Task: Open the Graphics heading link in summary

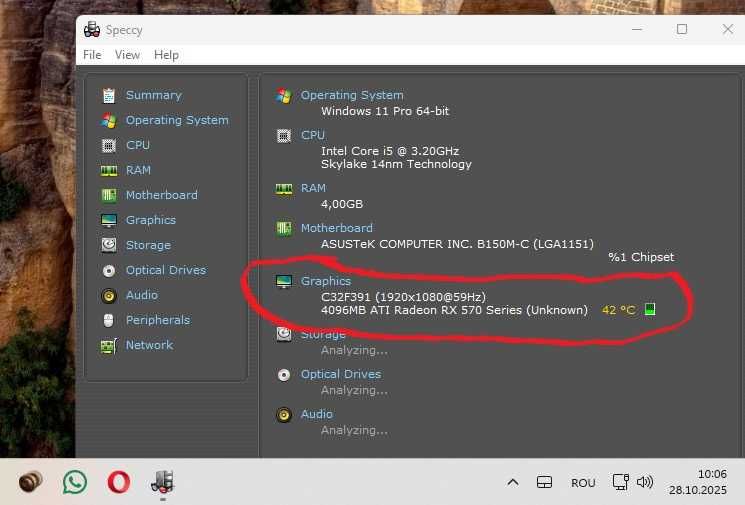Action: 326,281
